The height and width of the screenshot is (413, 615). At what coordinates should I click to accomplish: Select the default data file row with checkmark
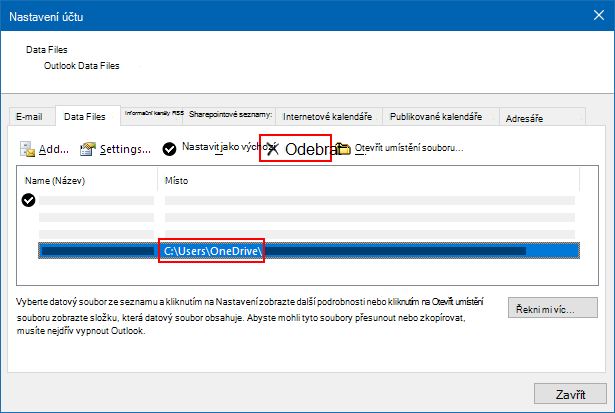(x=298, y=200)
